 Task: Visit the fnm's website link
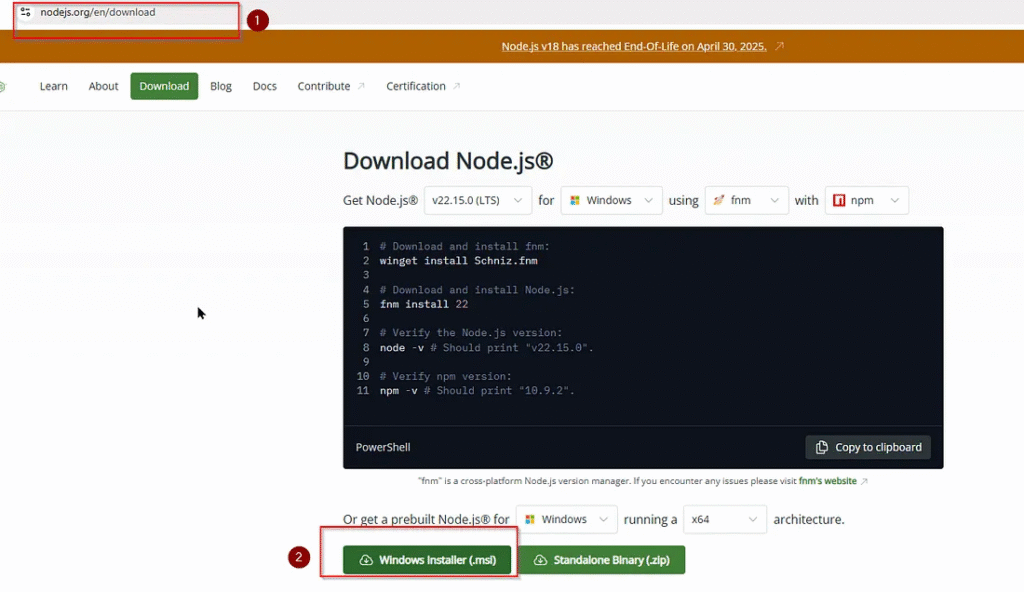pos(827,481)
